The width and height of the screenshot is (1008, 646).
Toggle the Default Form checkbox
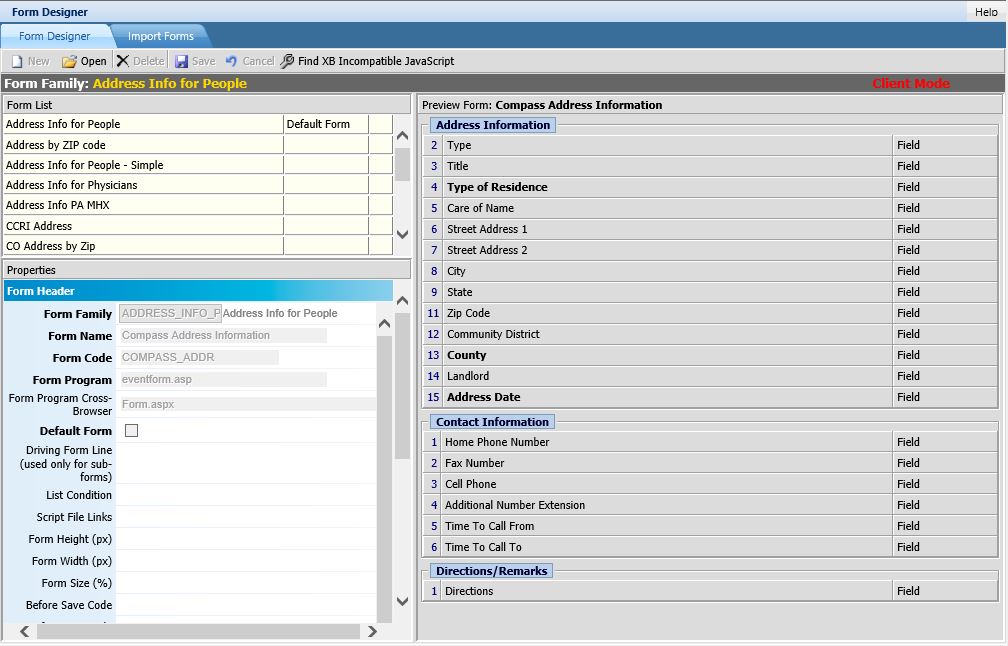point(131,431)
